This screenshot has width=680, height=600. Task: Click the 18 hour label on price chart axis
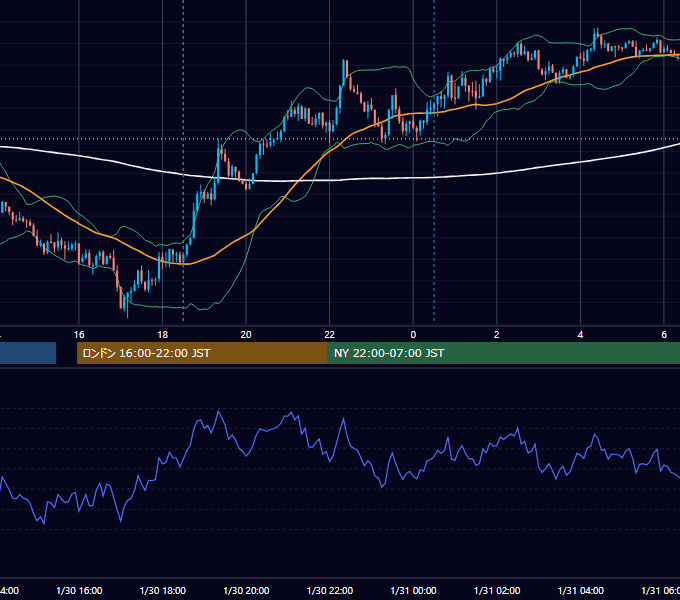162,335
